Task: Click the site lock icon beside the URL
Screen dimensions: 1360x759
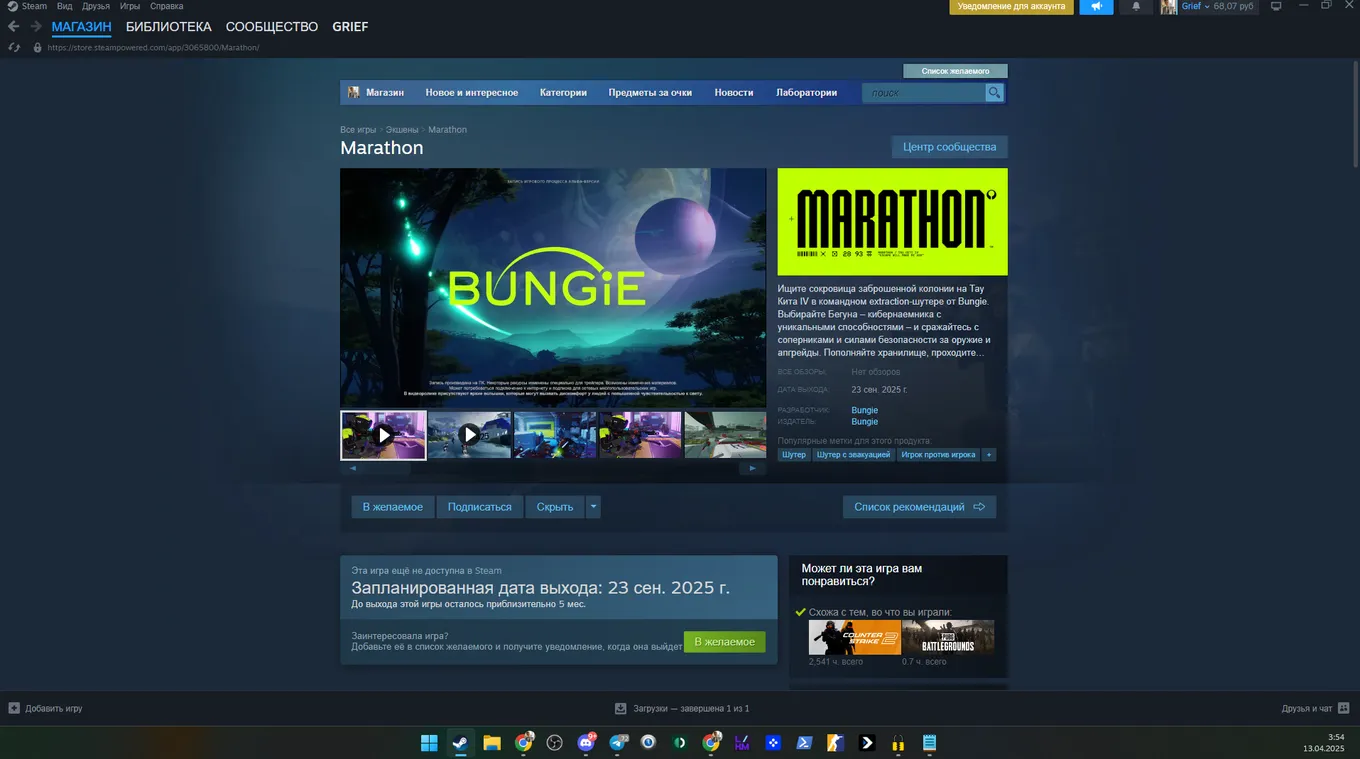Action: (38, 47)
